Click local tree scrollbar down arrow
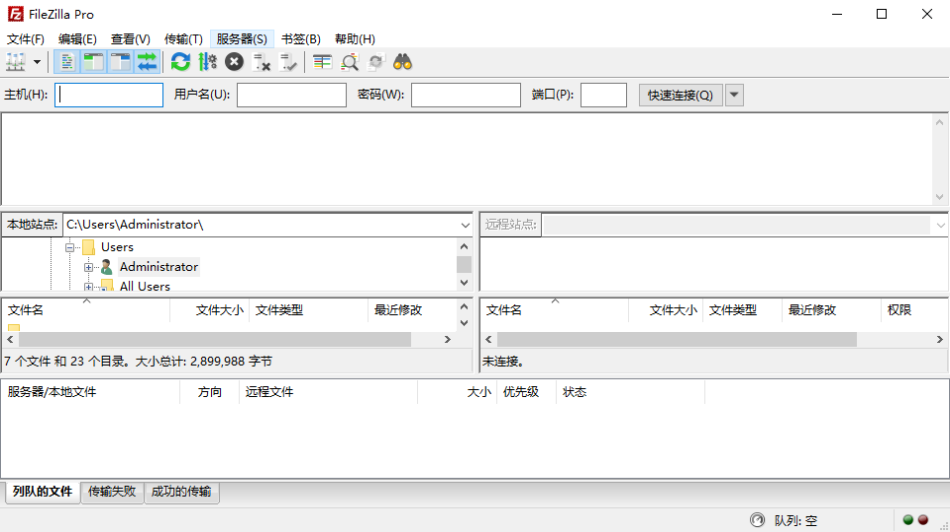This screenshot has height=532, width=950. pos(464,283)
